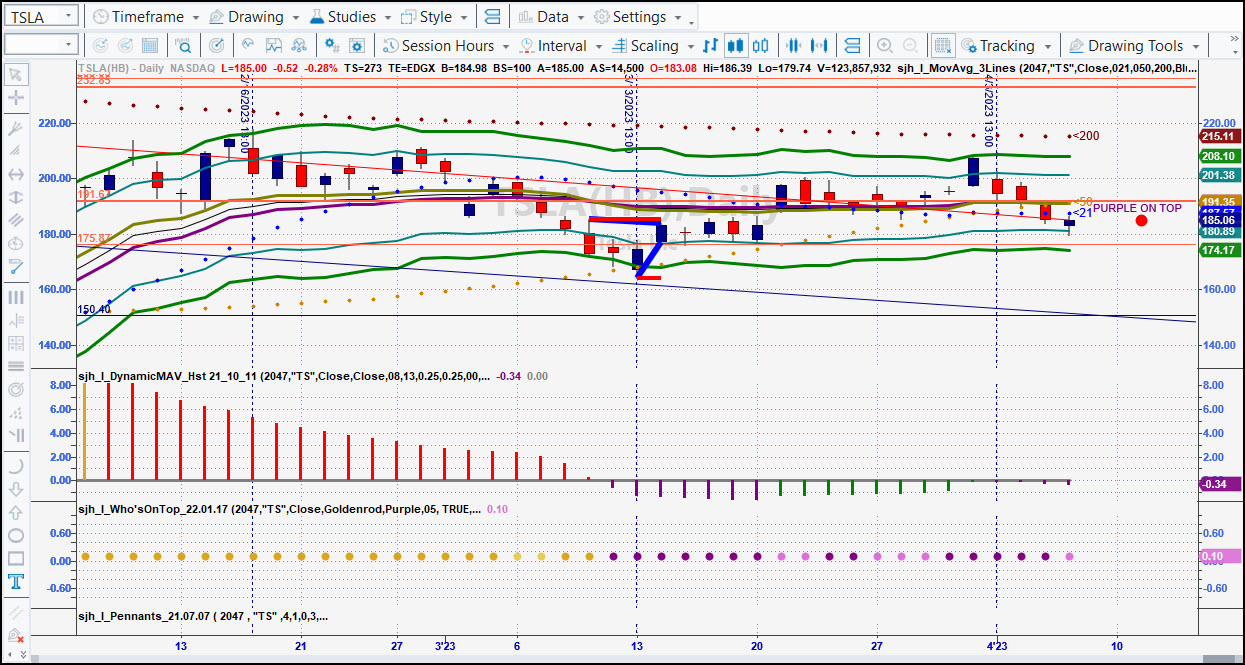
Task: Select the horizontal double-arrow tool
Action: click(x=16, y=173)
